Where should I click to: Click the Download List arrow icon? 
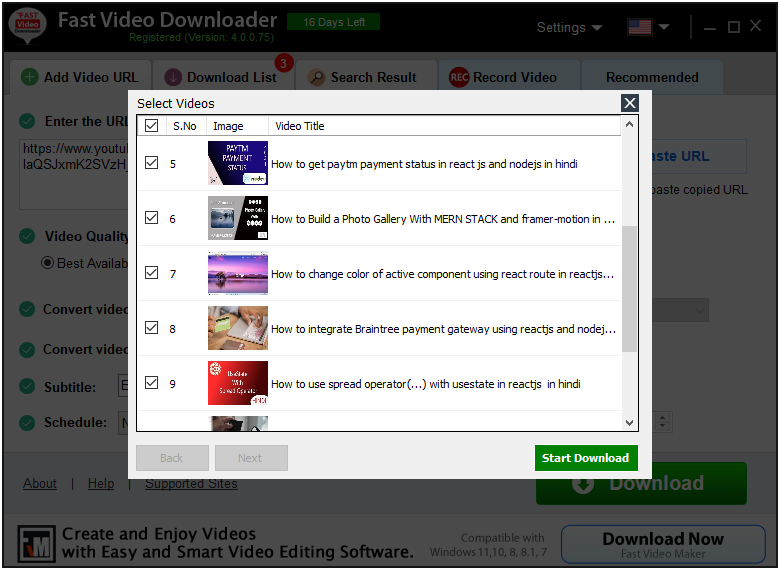click(x=173, y=77)
